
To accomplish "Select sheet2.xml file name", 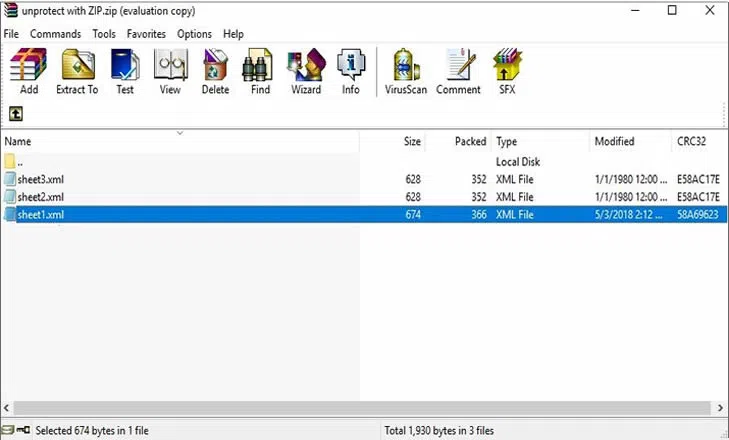I will [40, 197].
